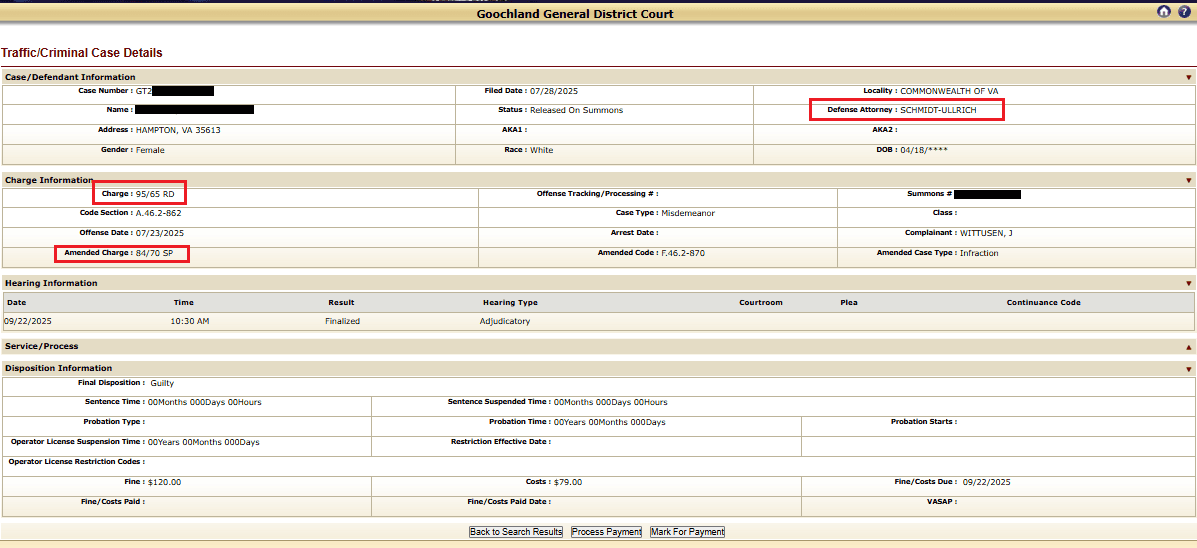The width and height of the screenshot is (1197, 548).
Task: Click the Back to Search Results button
Action: (516, 532)
